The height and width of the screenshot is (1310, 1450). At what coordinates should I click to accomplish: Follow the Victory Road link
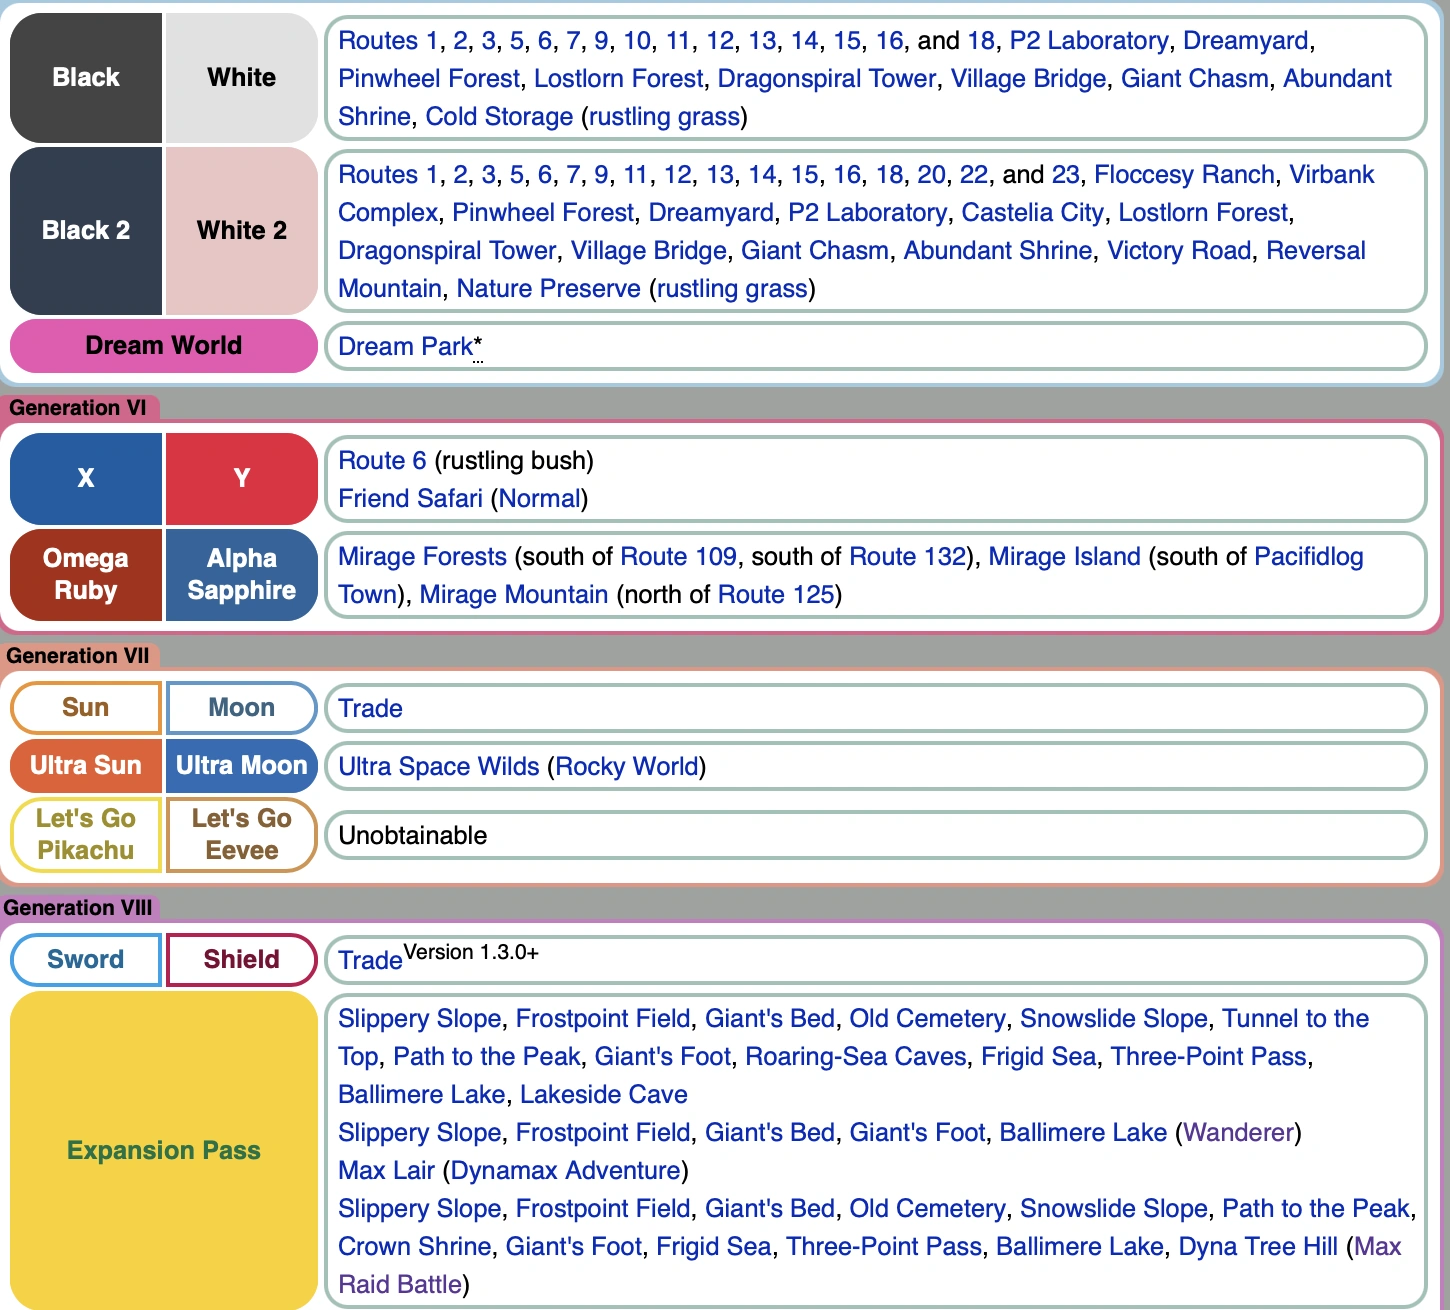[x=1179, y=251]
